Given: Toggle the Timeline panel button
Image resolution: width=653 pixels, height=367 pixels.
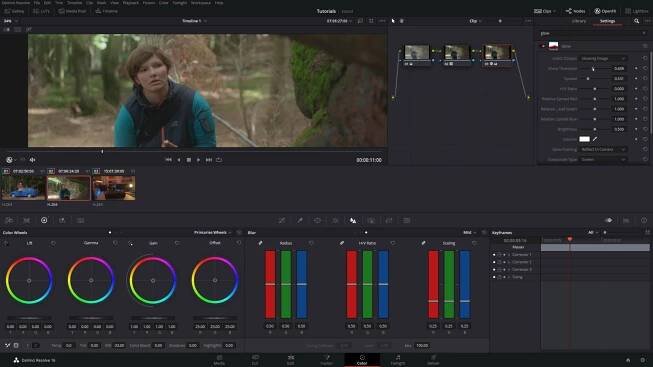Looking at the screenshot, I should pyautogui.click(x=107, y=11).
